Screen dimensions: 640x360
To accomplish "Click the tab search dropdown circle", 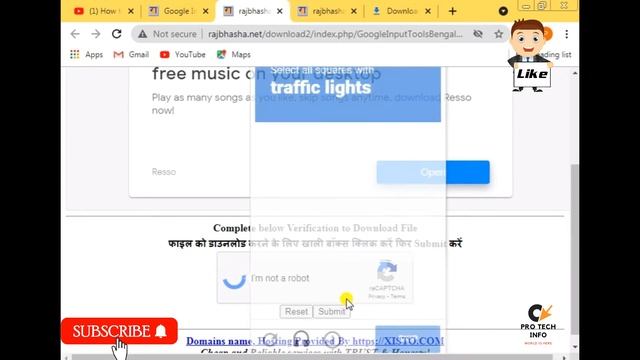I will point(503,11).
